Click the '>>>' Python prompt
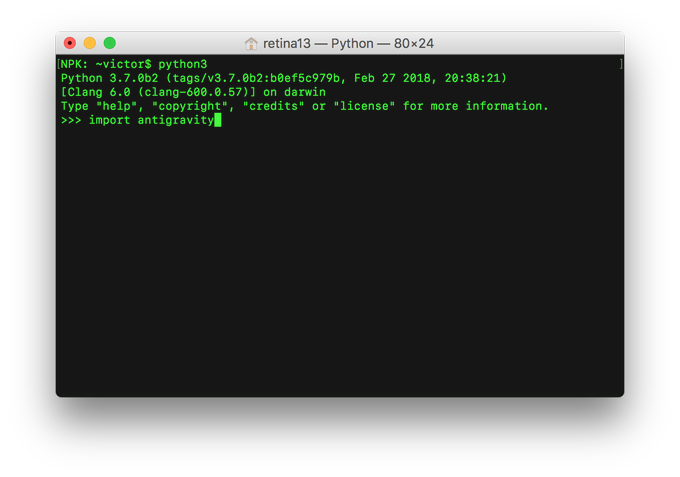 pyautogui.click(x=71, y=120)
